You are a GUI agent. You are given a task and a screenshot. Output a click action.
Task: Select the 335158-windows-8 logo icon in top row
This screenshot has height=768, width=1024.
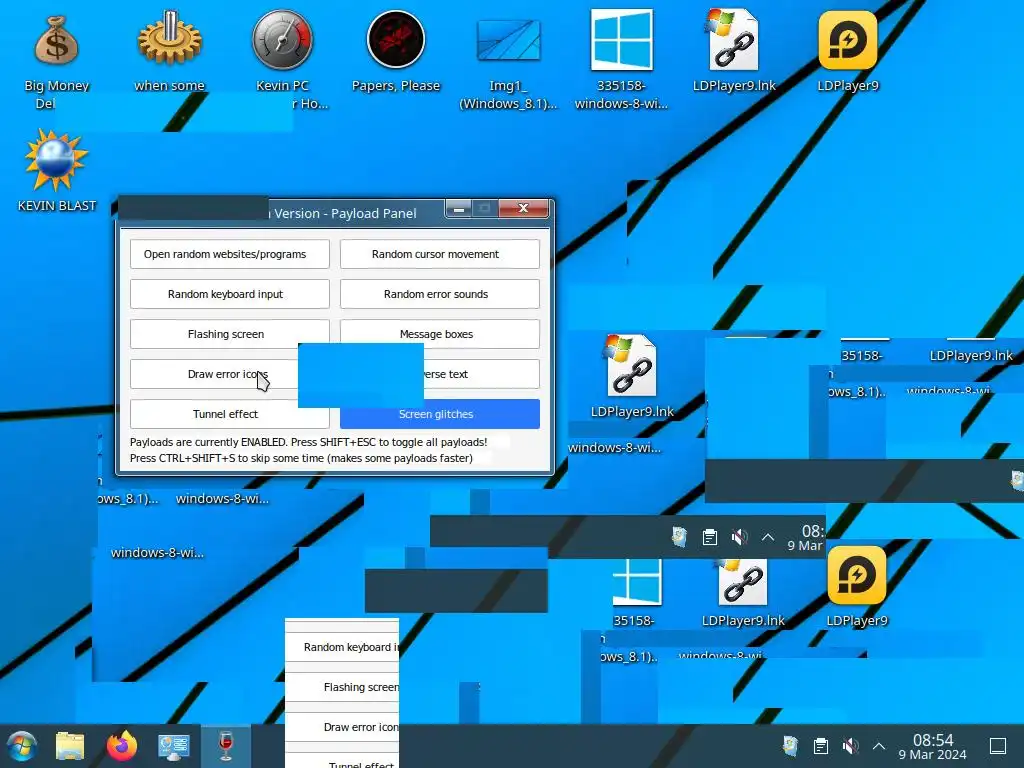coord(621,40)
